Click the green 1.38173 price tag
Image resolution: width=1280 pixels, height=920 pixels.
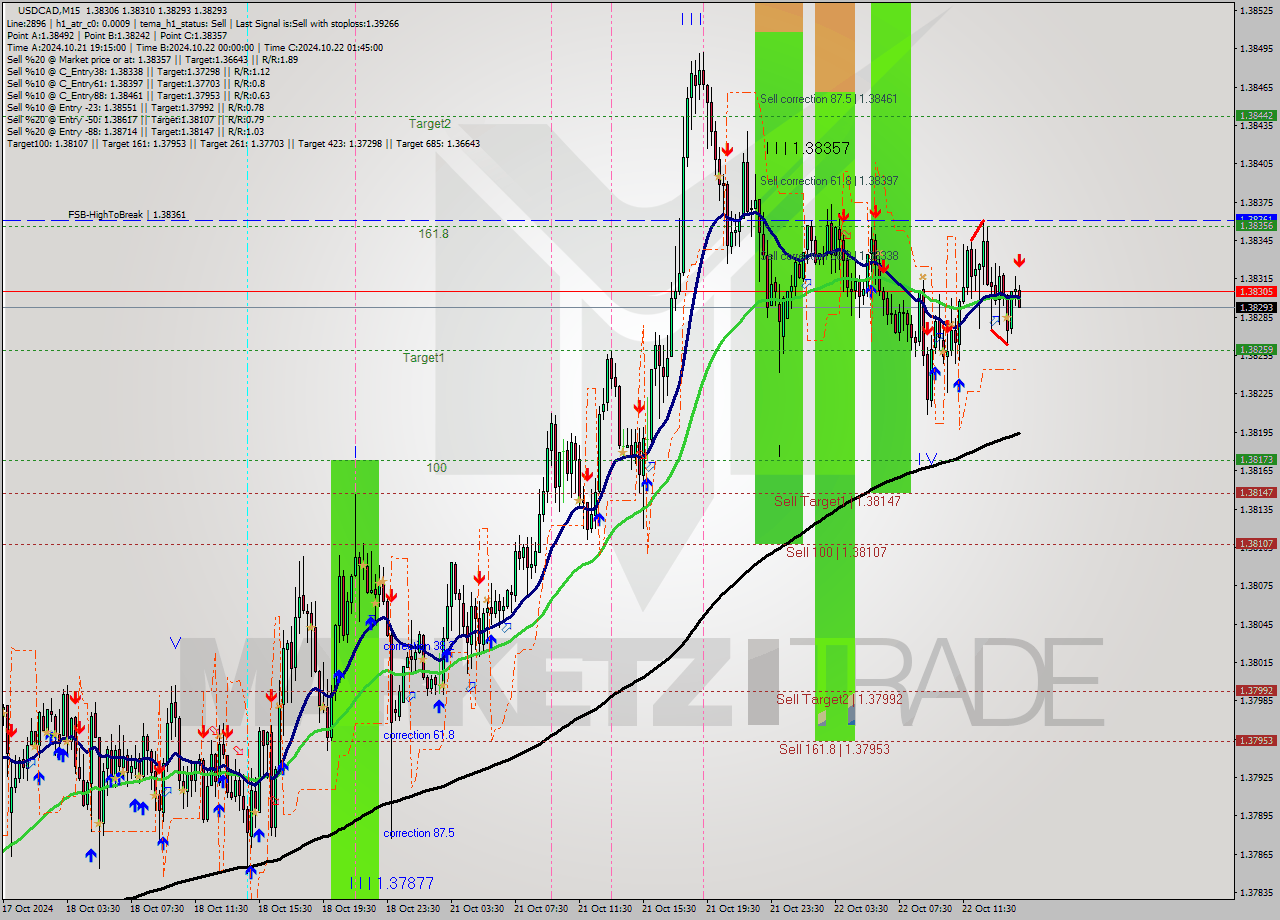[1255, 460]
